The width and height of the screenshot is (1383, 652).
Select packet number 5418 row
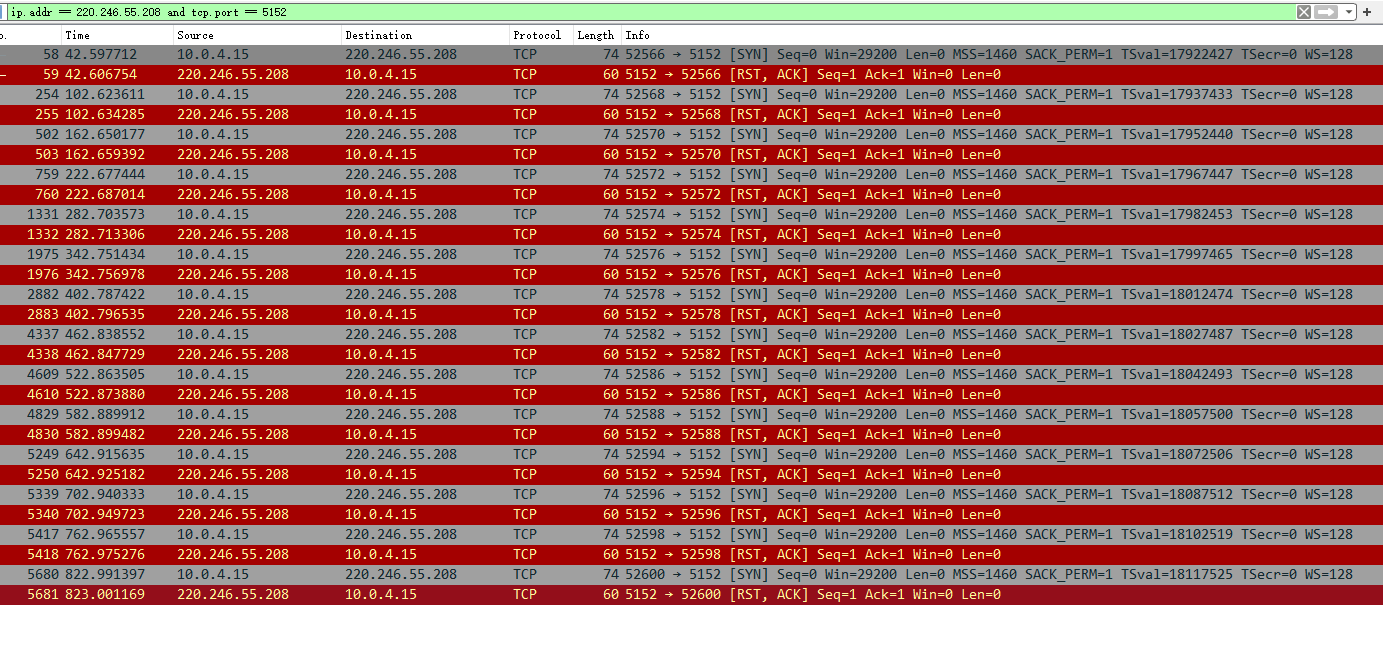click(691, 554)
